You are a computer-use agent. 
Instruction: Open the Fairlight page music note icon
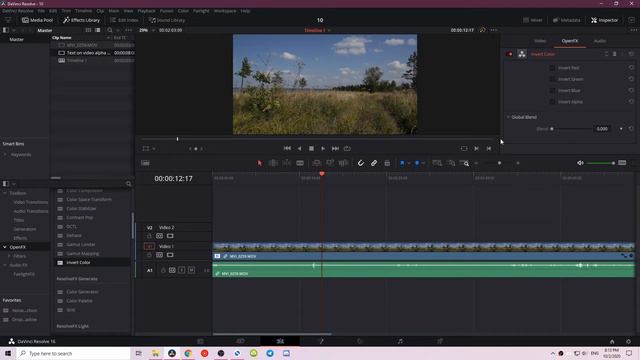point(400,341)
